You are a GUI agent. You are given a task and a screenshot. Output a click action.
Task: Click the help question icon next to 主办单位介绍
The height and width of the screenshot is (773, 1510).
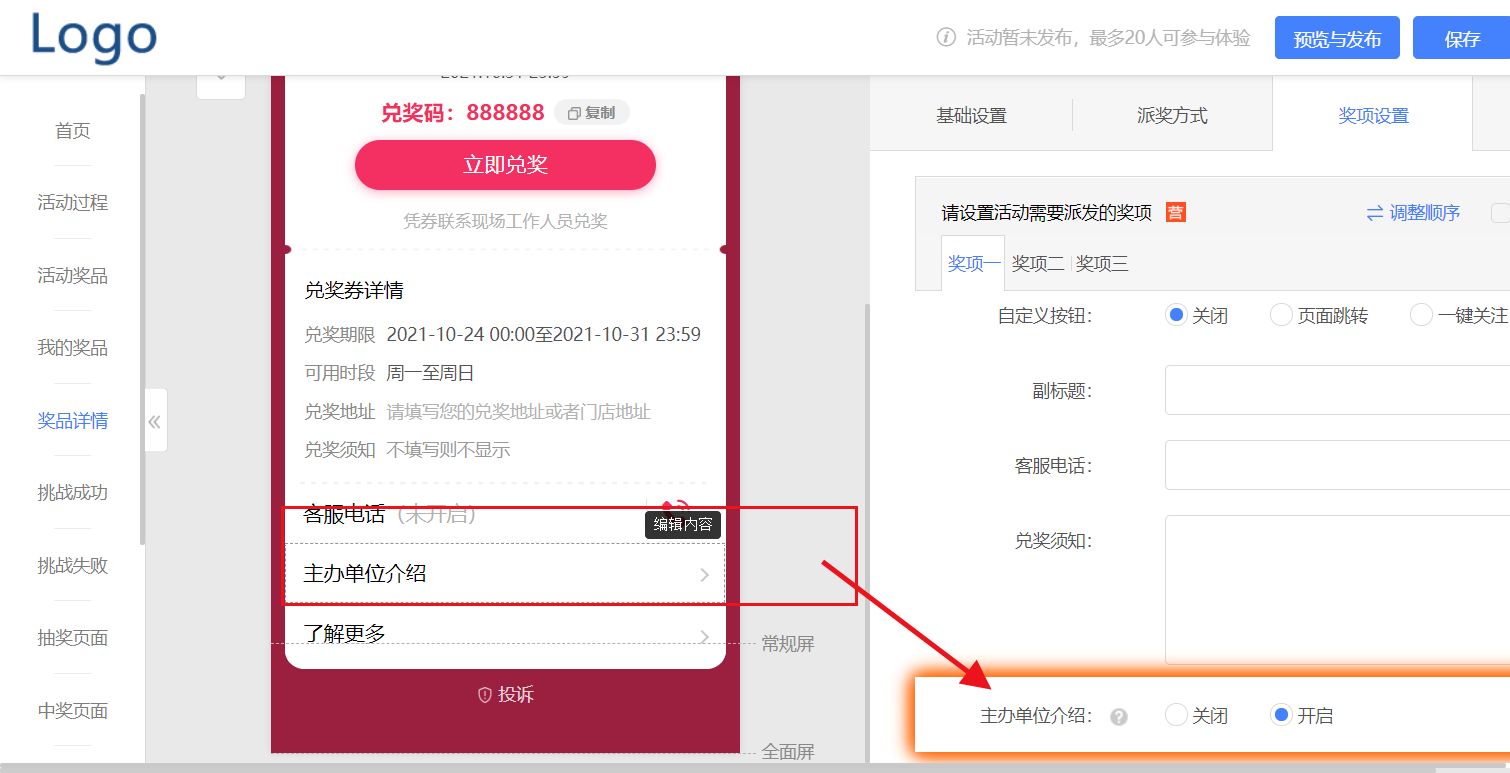[x=1119, y=715]
